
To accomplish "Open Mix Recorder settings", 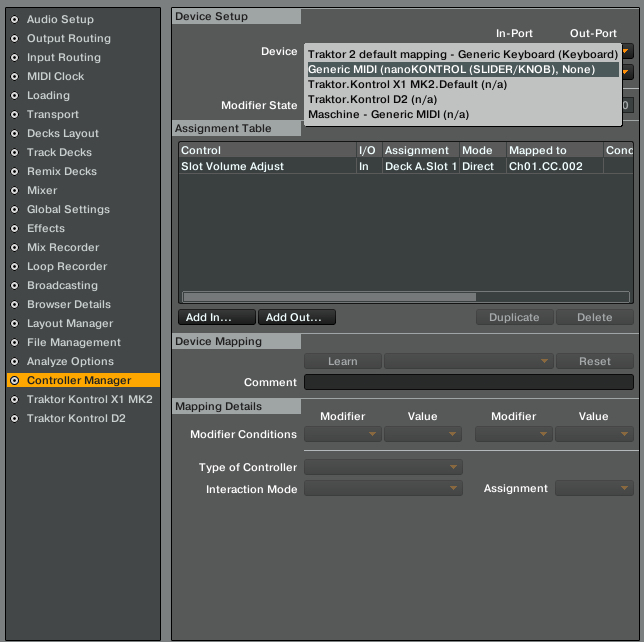I will pyautogui.click(x=63, y=247).
